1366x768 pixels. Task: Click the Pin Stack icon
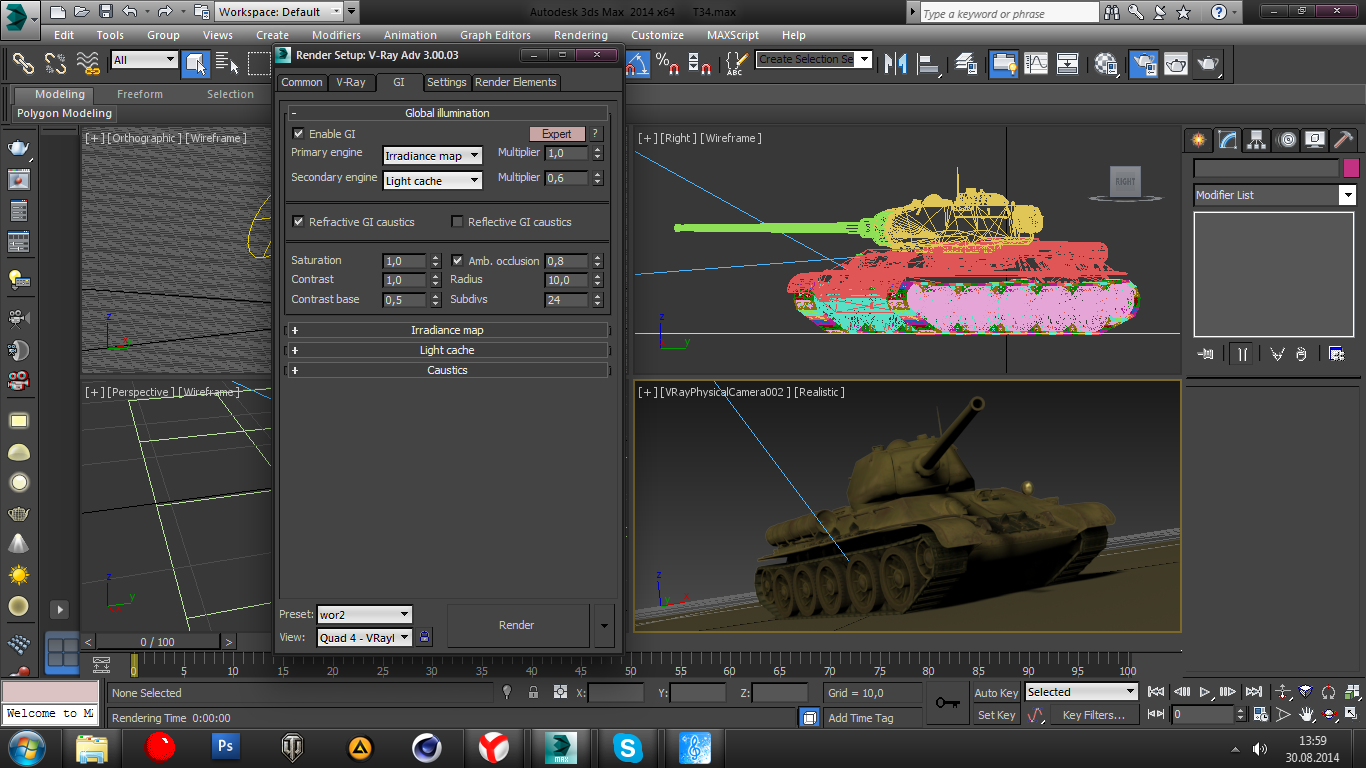tap(1207, 354)
